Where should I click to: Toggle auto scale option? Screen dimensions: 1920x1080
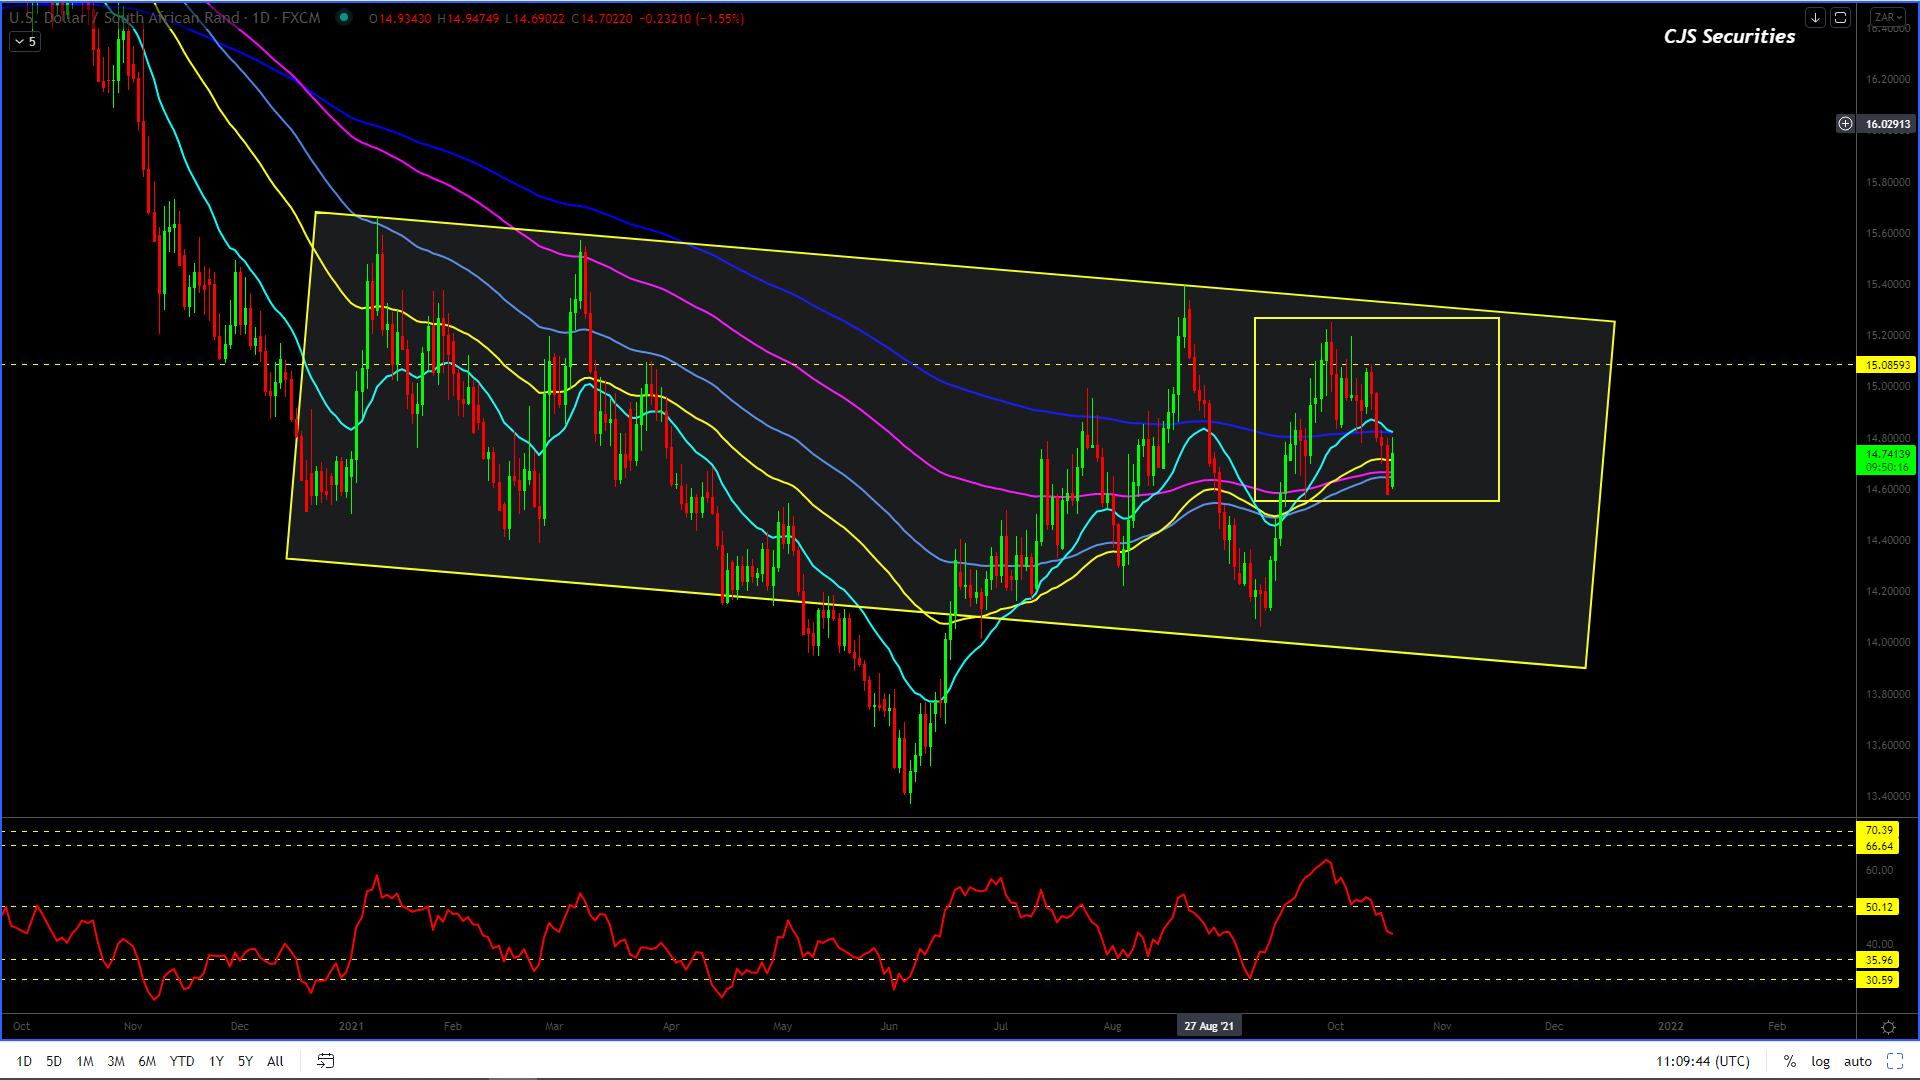coord(1857,1061)
